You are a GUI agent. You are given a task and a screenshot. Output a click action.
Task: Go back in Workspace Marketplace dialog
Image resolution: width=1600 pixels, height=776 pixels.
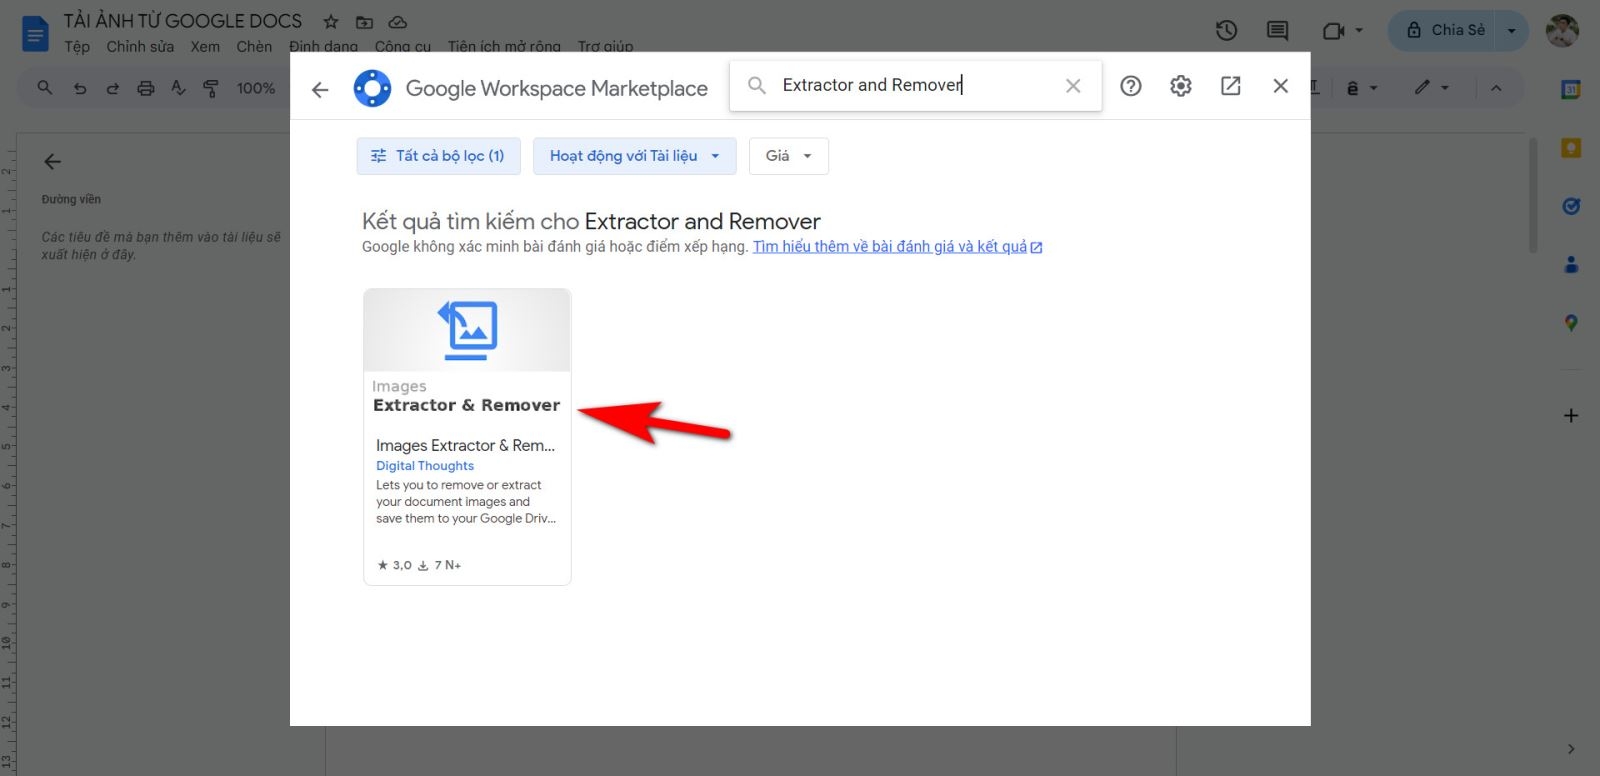click(x=320, y=89)
